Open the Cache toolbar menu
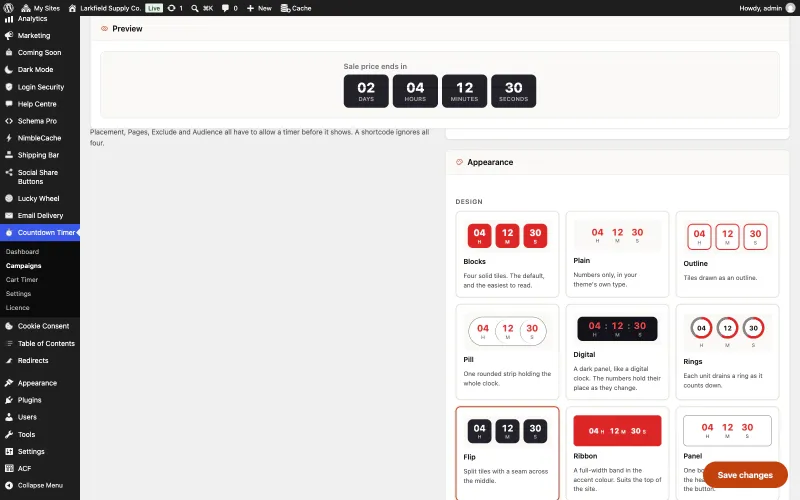Image resolution: width=800 pixels, height=500 pixels. 296,8
